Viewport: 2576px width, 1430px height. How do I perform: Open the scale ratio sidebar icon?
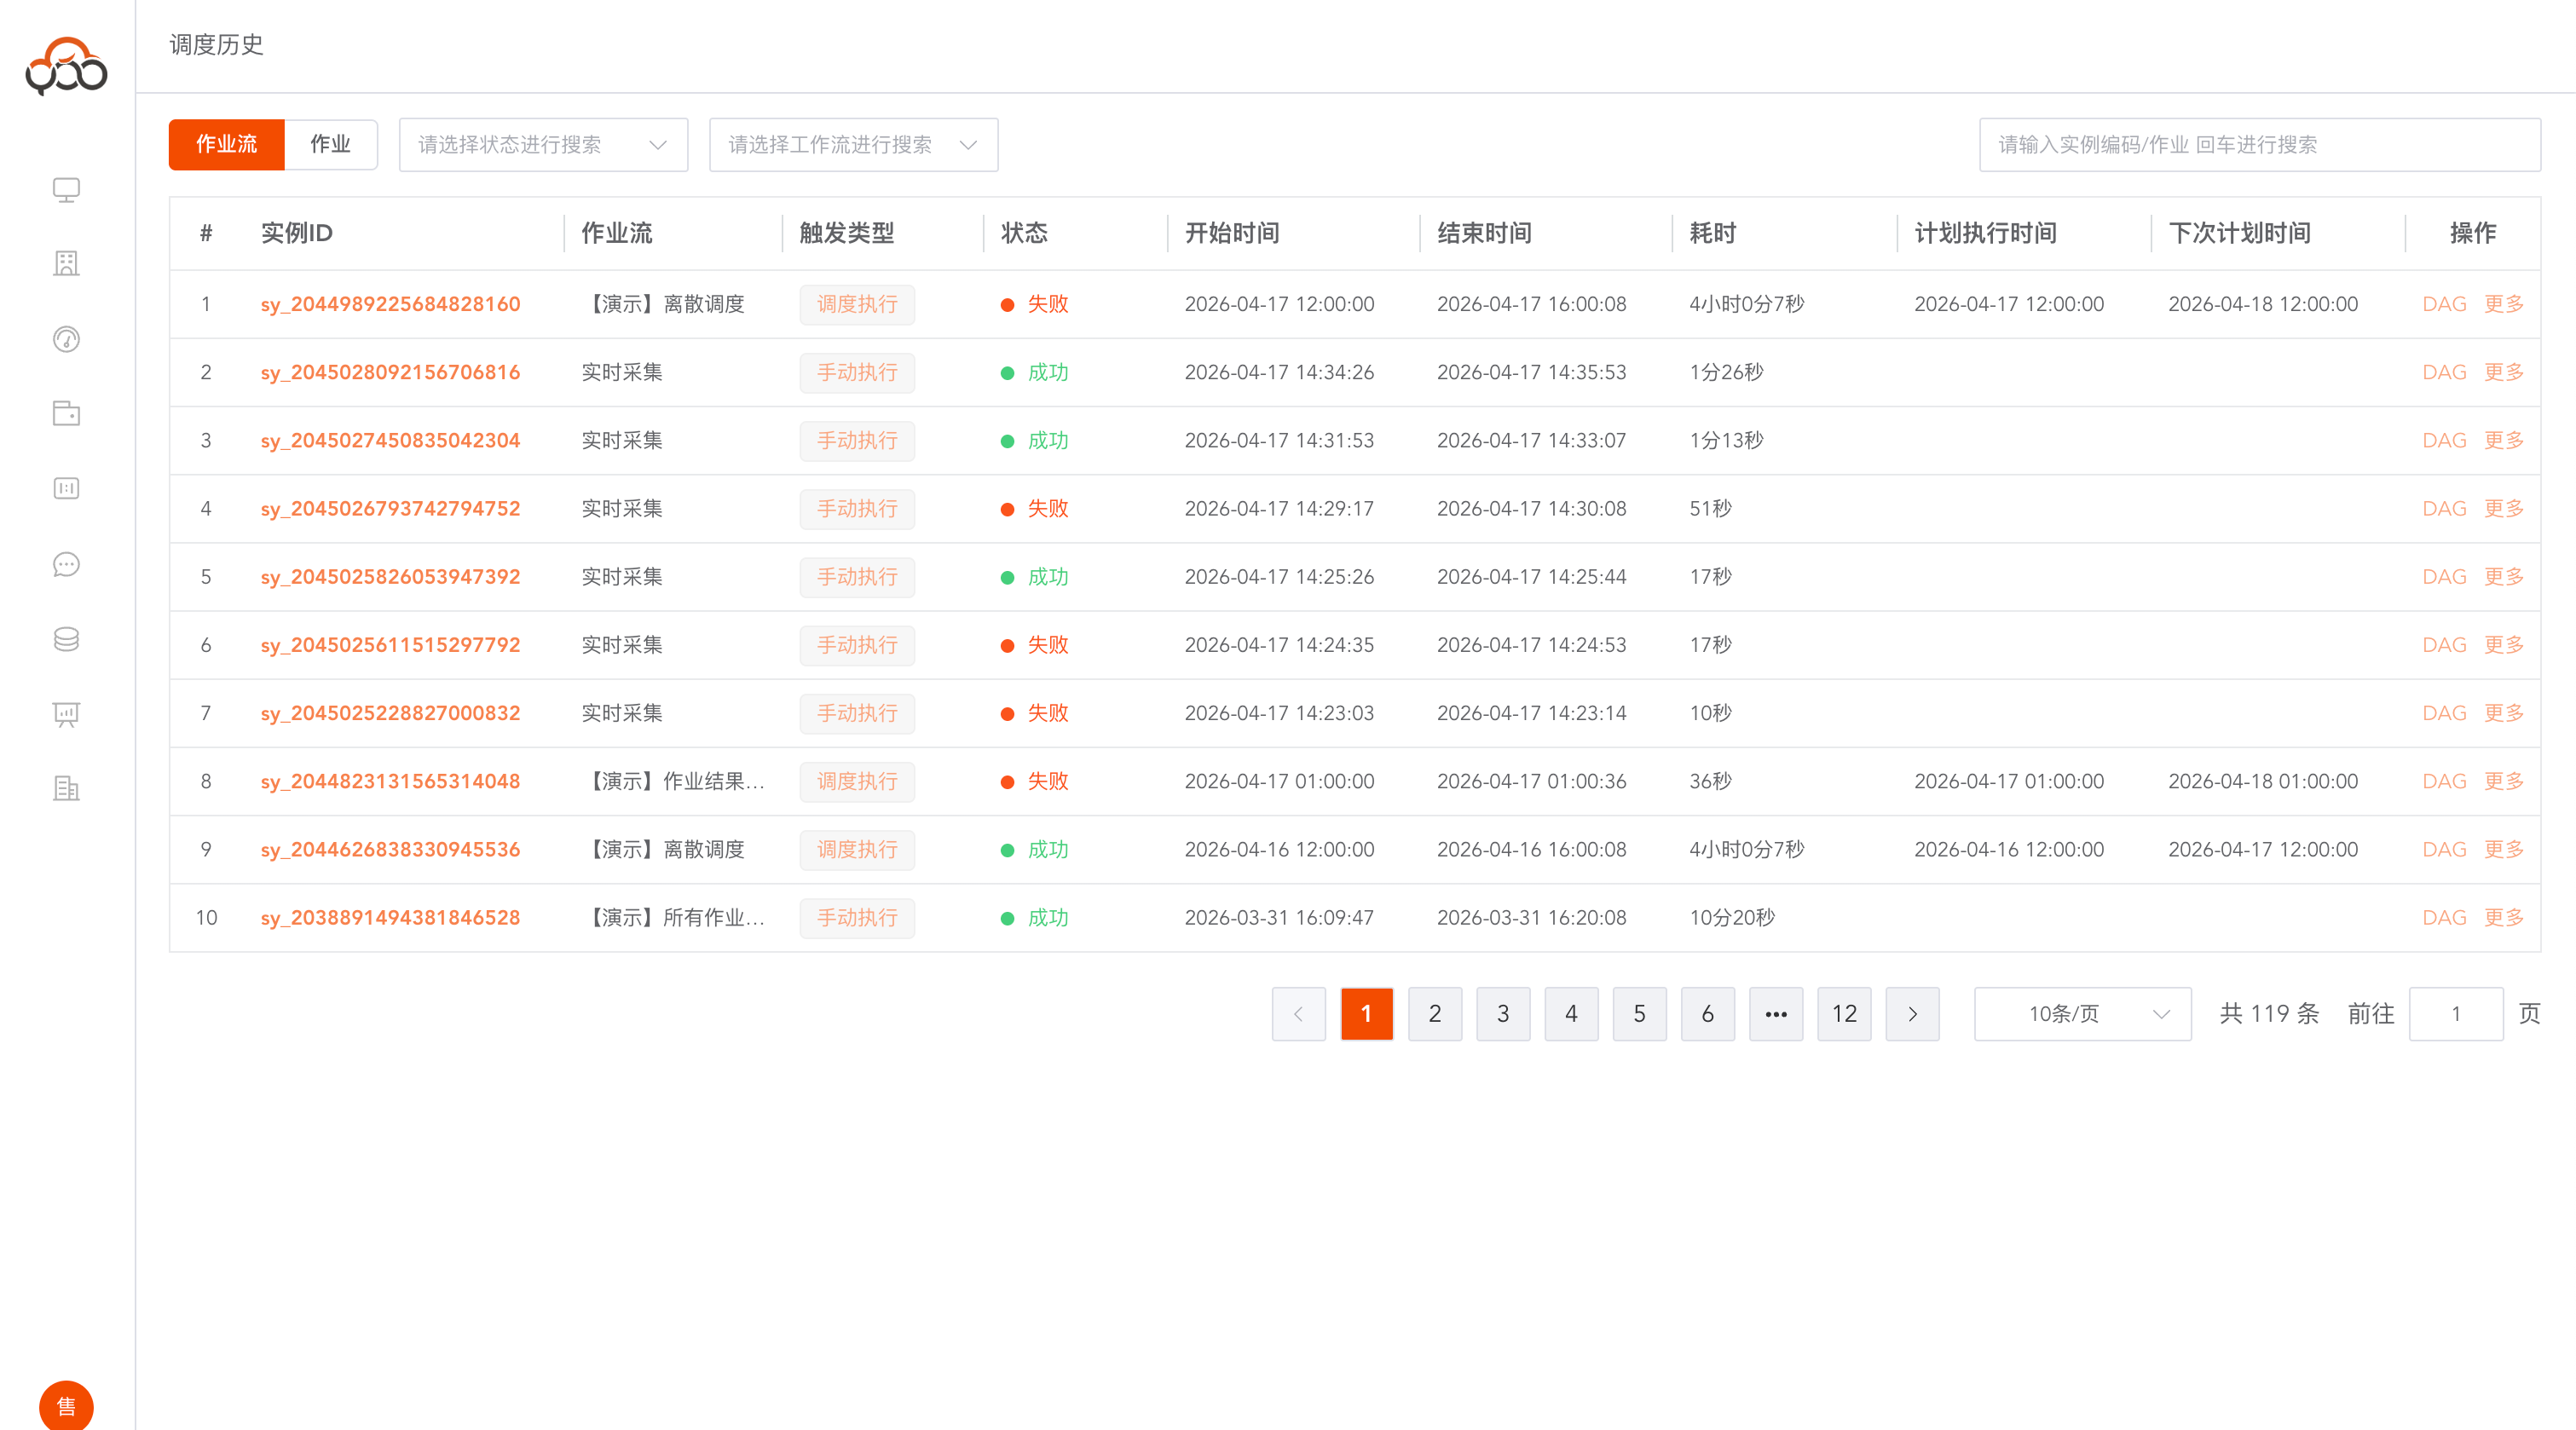click(x=66, y=488)
